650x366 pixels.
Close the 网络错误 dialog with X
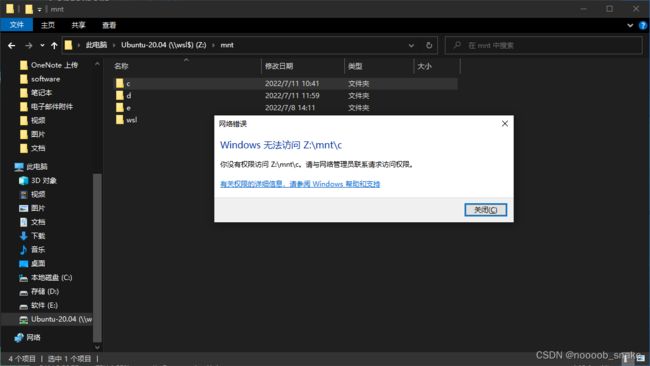pyautogui.click(x=504, y=124)
